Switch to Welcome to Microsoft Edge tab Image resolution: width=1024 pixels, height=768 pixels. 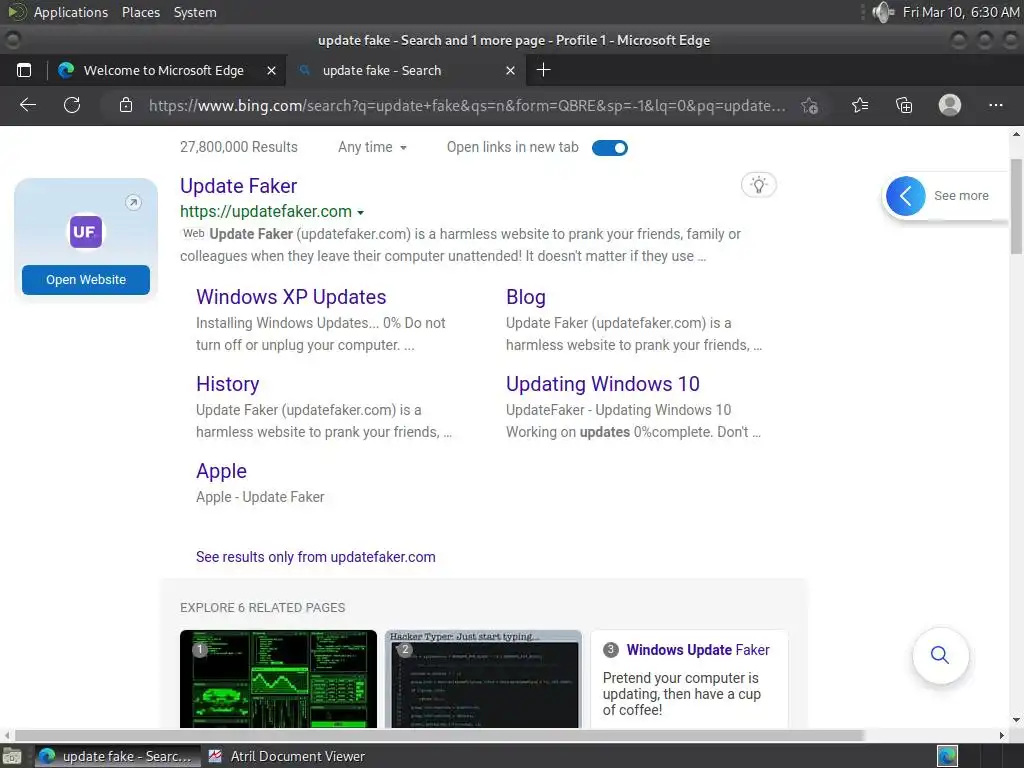pyautogui.click(x=163, y=71)
